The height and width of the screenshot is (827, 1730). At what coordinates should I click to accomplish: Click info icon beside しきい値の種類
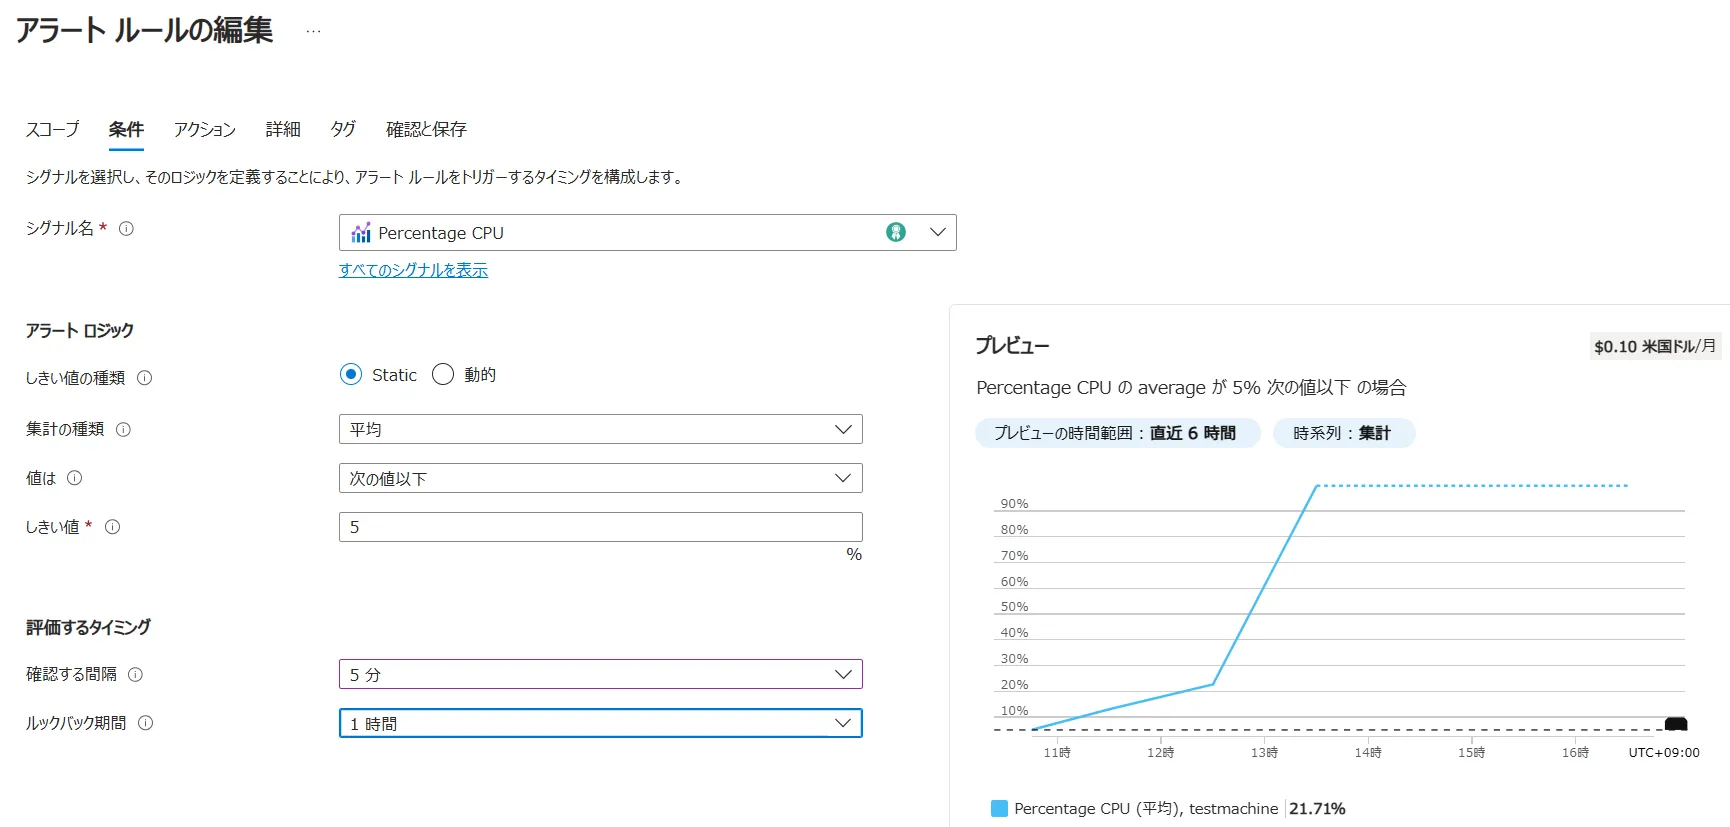(x=144, y=378)
